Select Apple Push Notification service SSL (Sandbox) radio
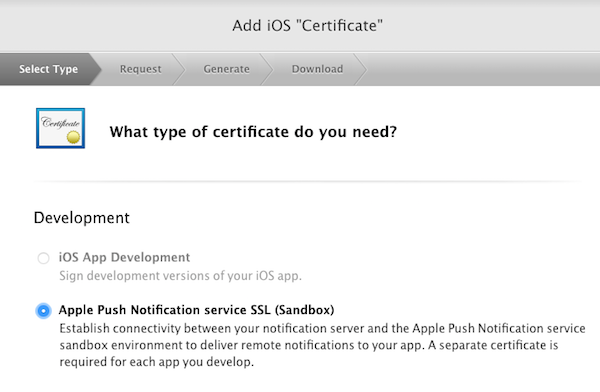Image resolution: width=600 pixels, height=392 pixels. pos(43,310)
